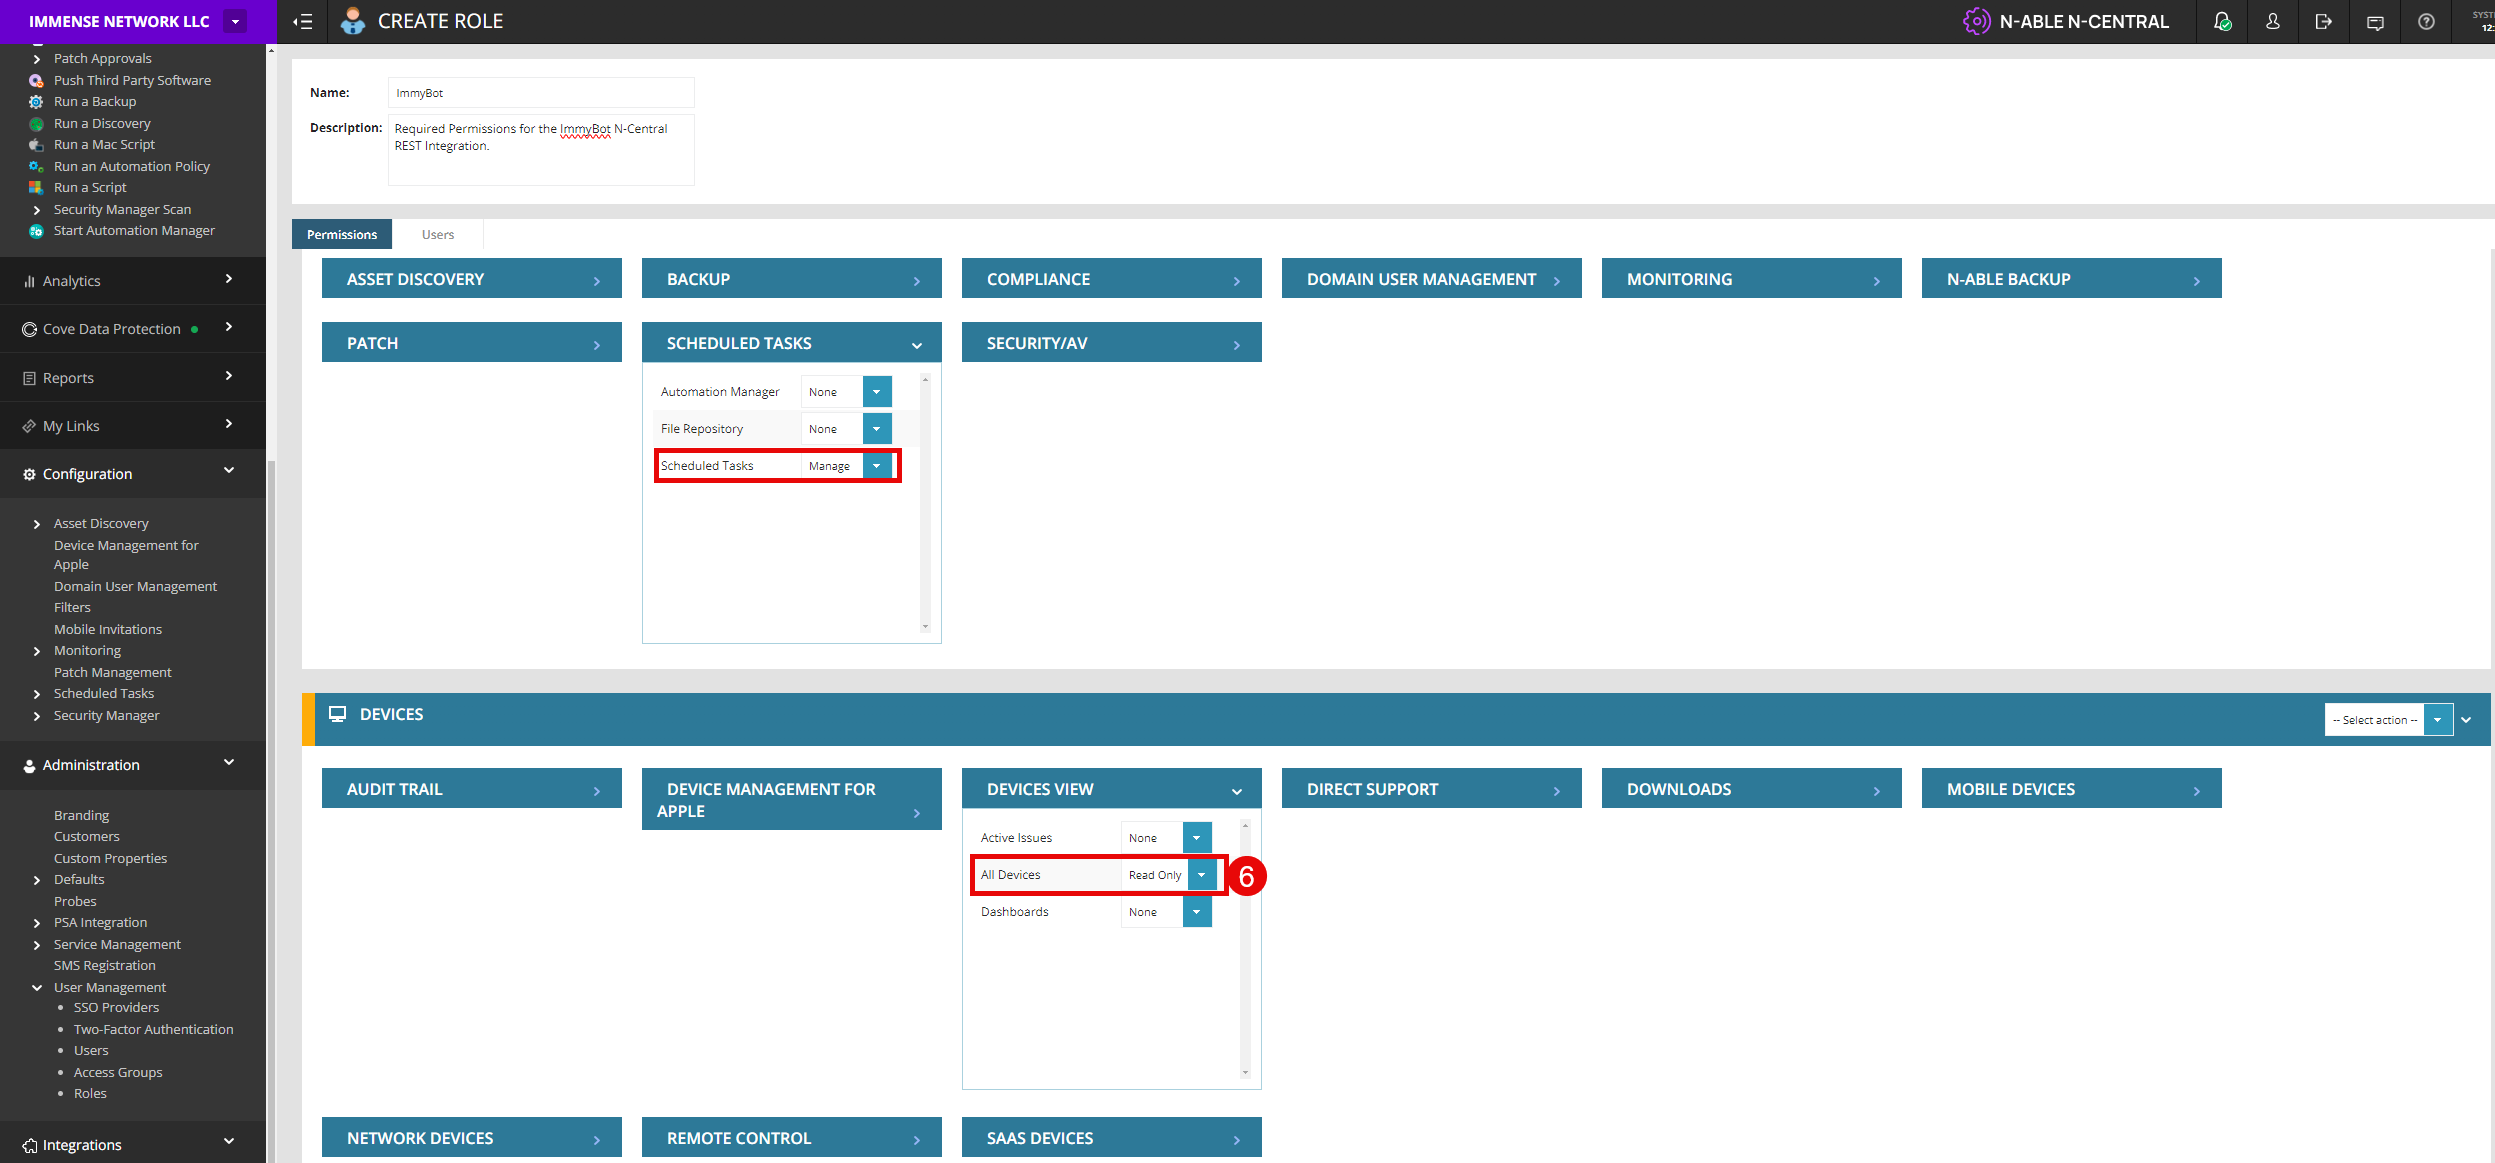Click the Run a Backup icon
The width and height of the screenshot is (2495, 1163).
[36, 102]
